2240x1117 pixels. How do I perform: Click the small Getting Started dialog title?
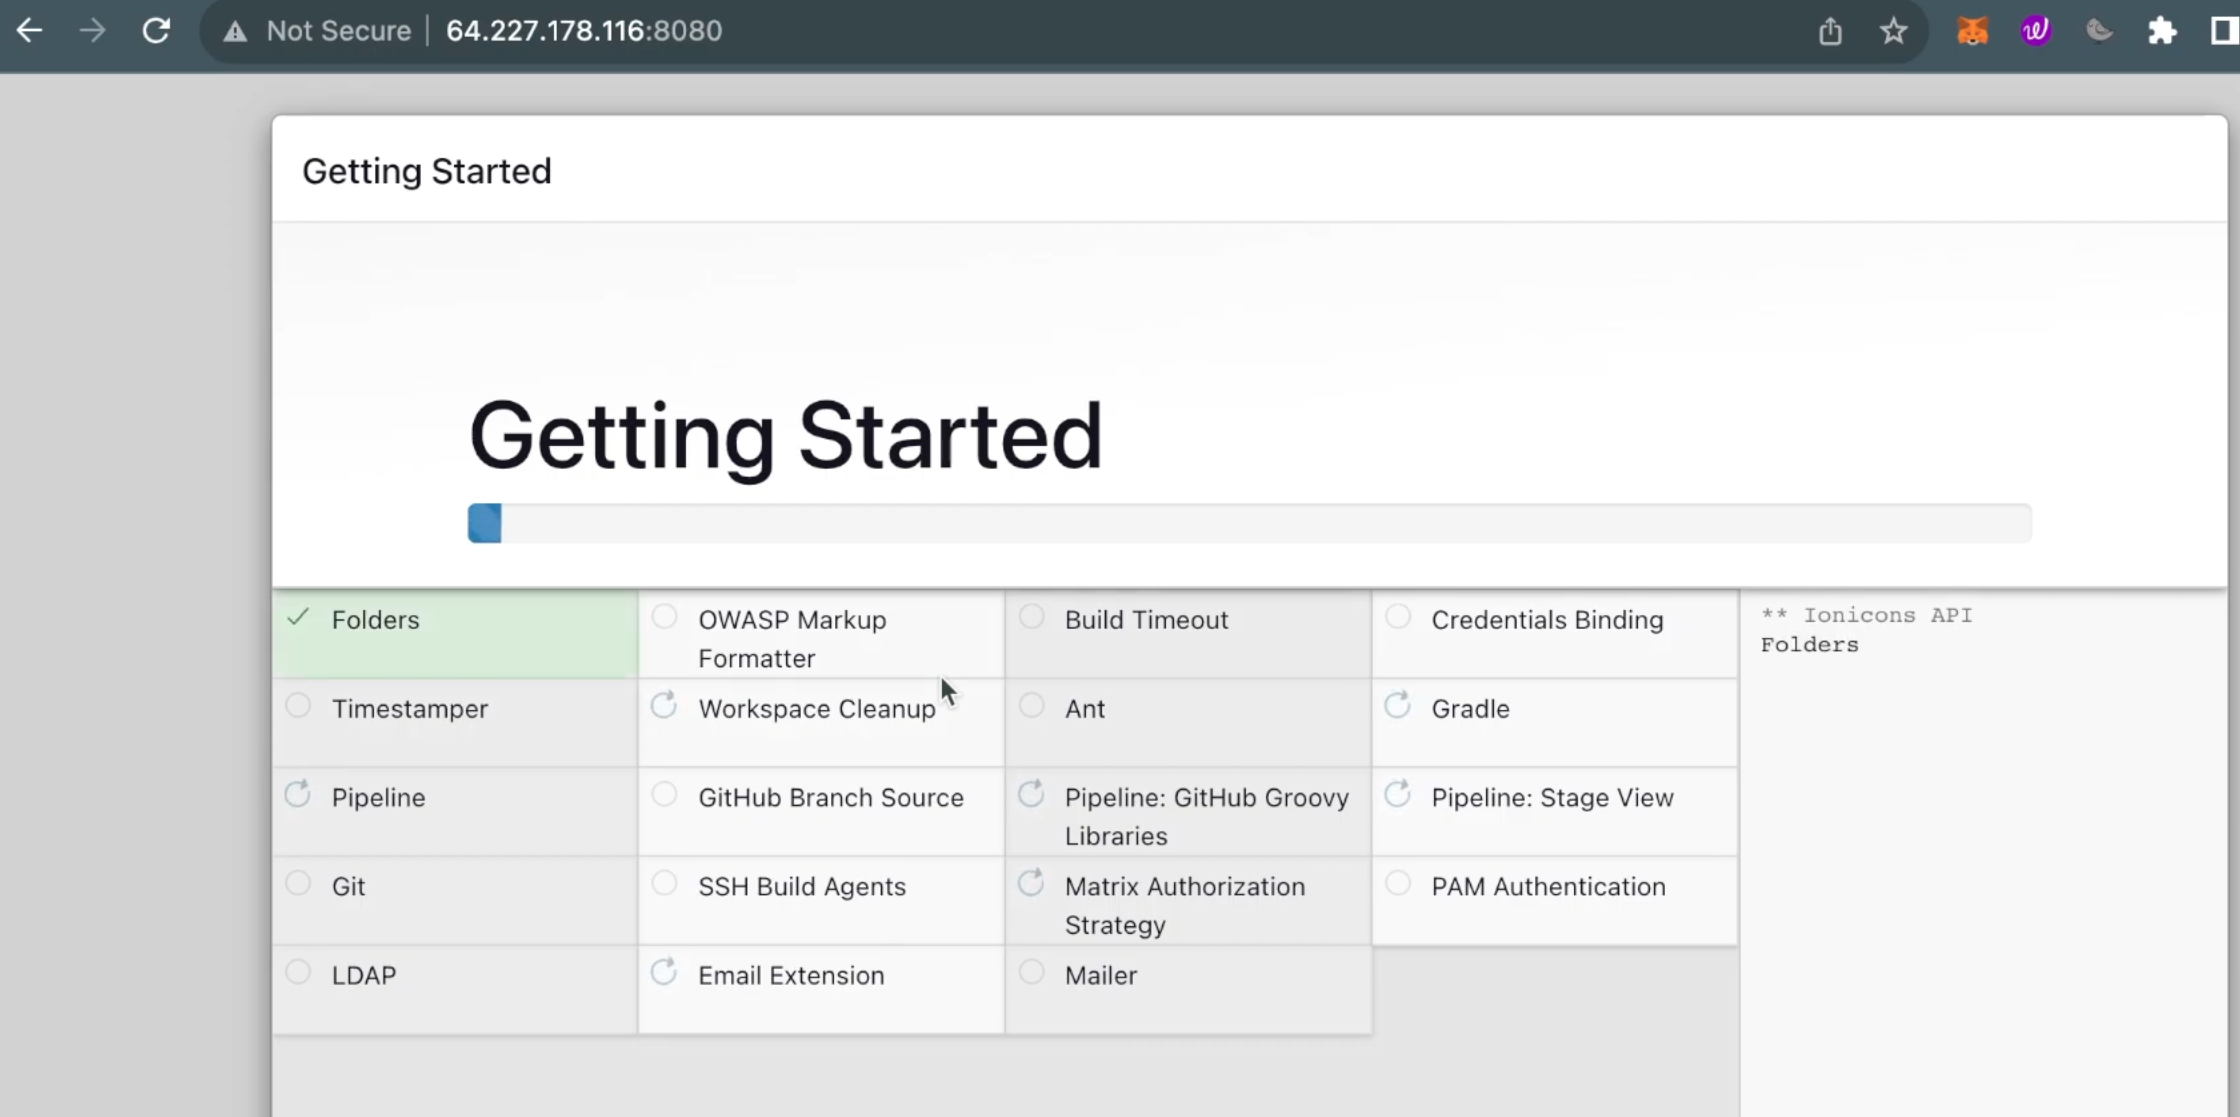tap(427, 171)
